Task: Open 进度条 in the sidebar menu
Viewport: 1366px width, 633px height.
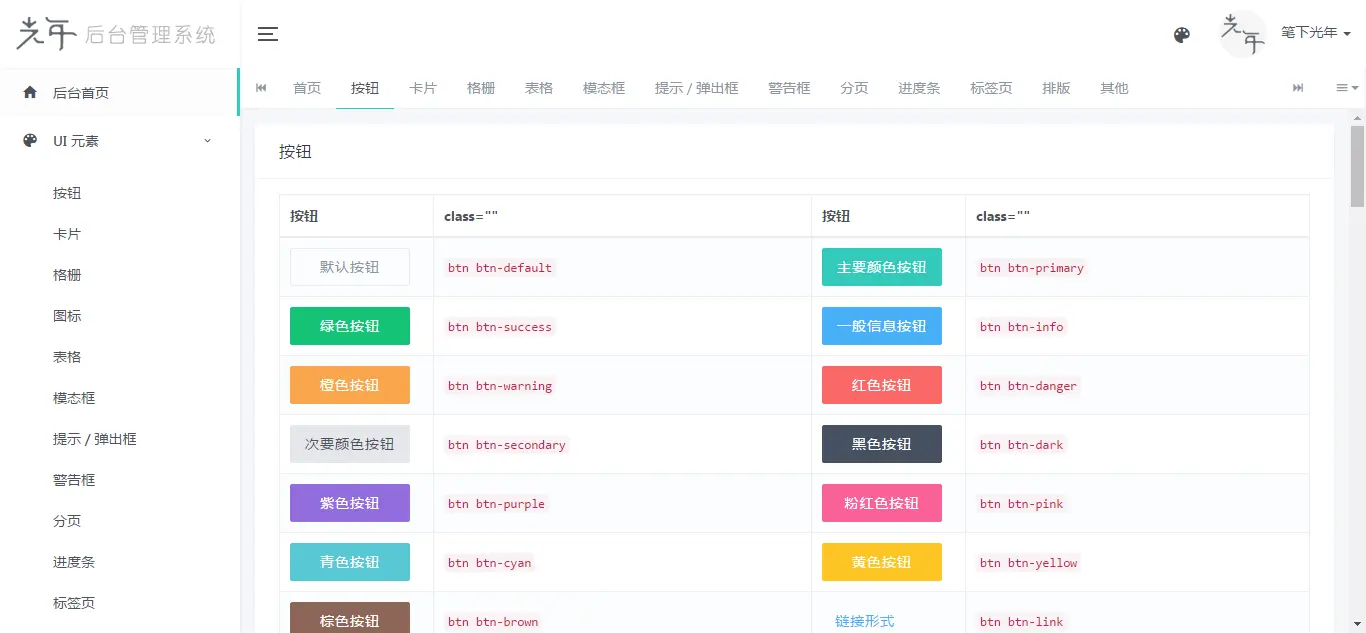Action: pyautogui.click(x=74, y=562)
